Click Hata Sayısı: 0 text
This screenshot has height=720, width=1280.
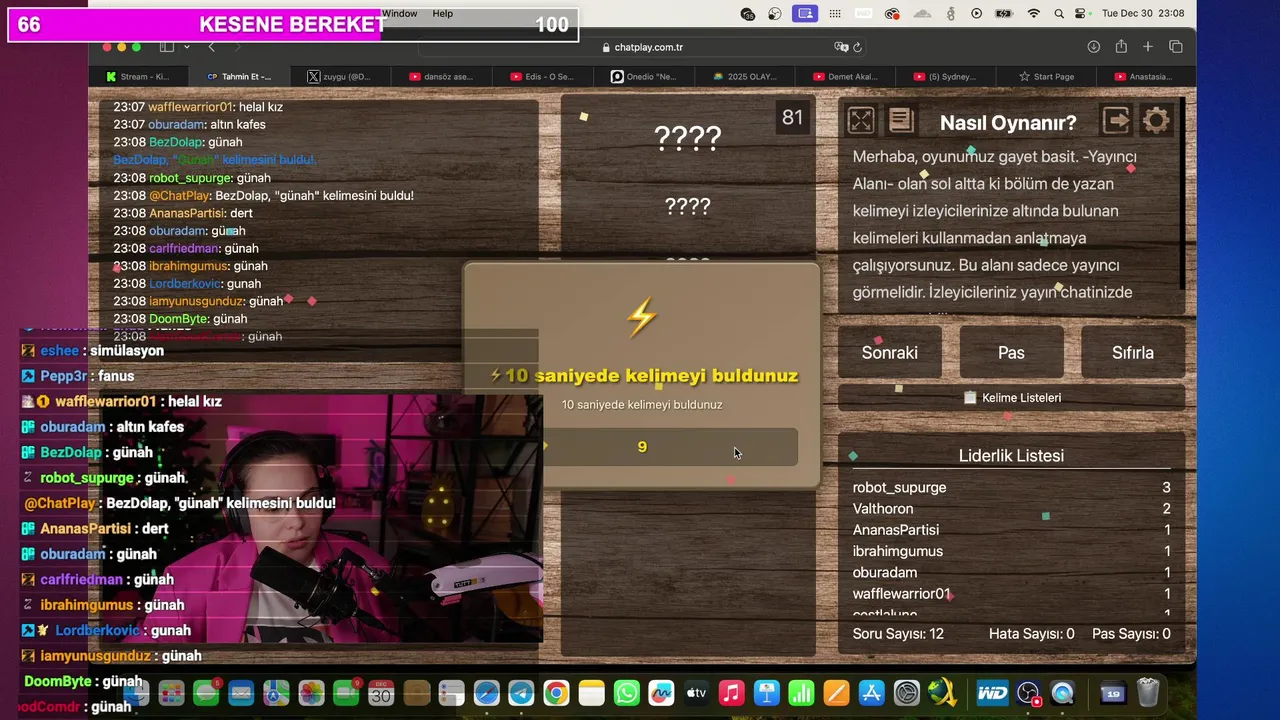click(x=1032, y=634)
